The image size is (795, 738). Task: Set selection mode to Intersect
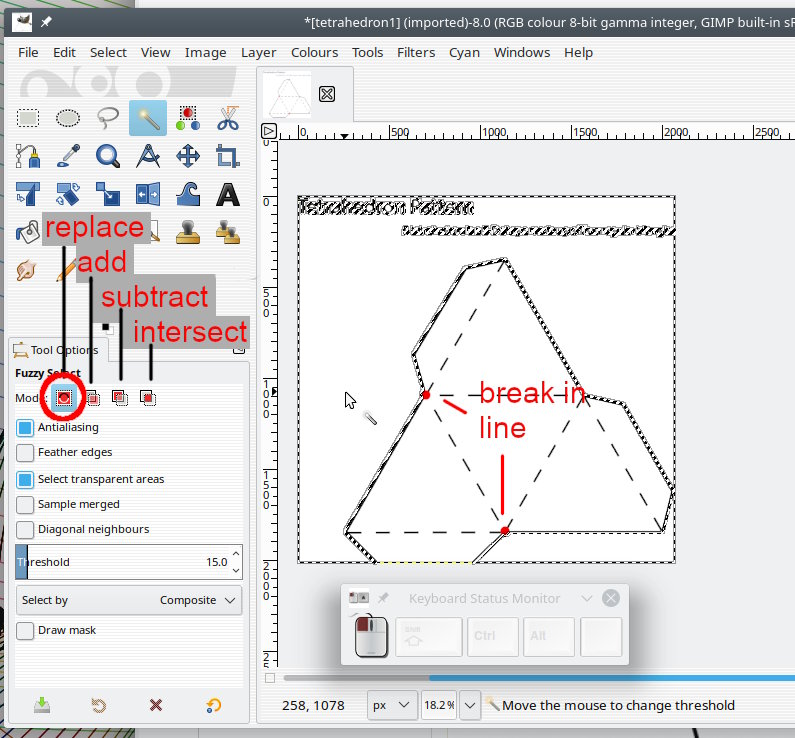point(148,398)
